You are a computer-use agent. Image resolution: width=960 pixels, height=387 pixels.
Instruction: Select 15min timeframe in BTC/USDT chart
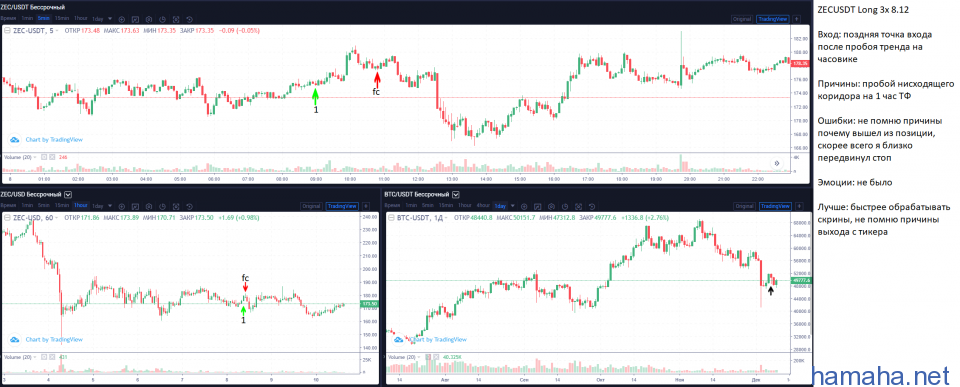pyautogui.click(x=446, y=206)
